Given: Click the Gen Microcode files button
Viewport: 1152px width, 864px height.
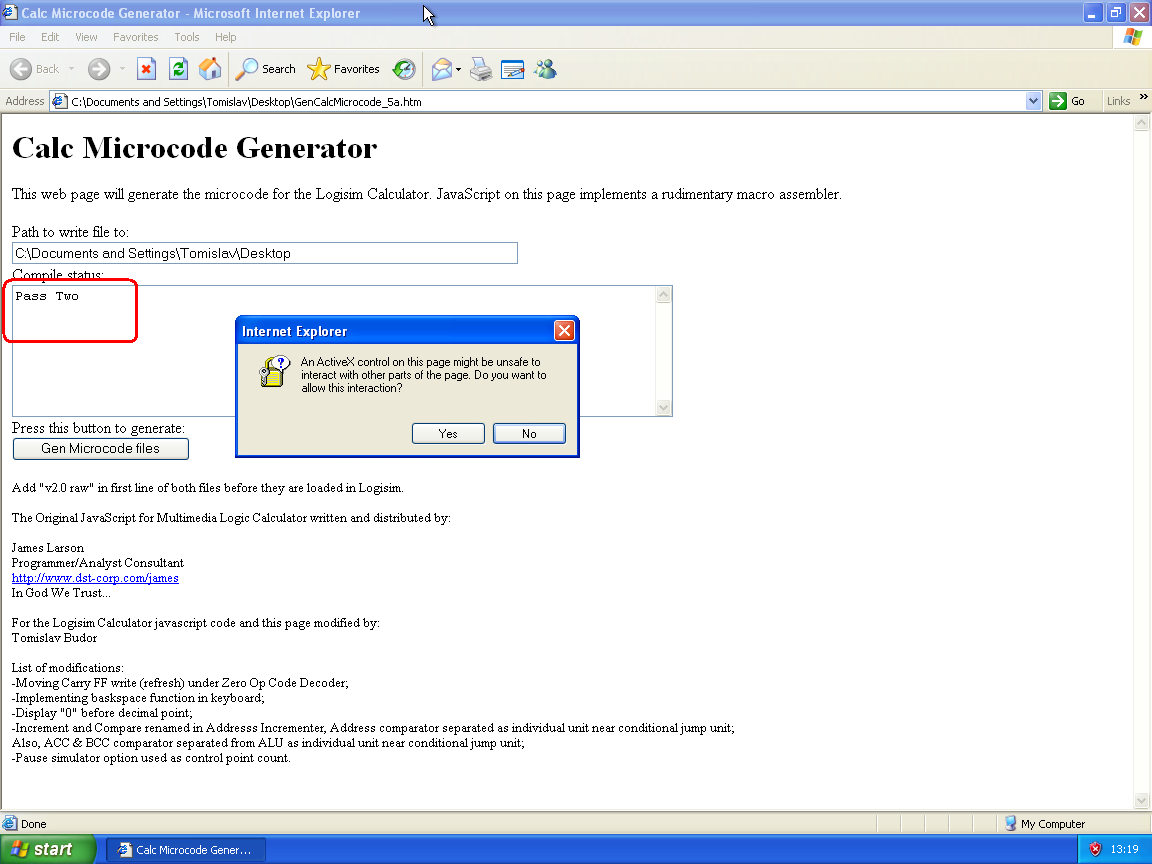Looking at the screenshot, I should [101, 449].
